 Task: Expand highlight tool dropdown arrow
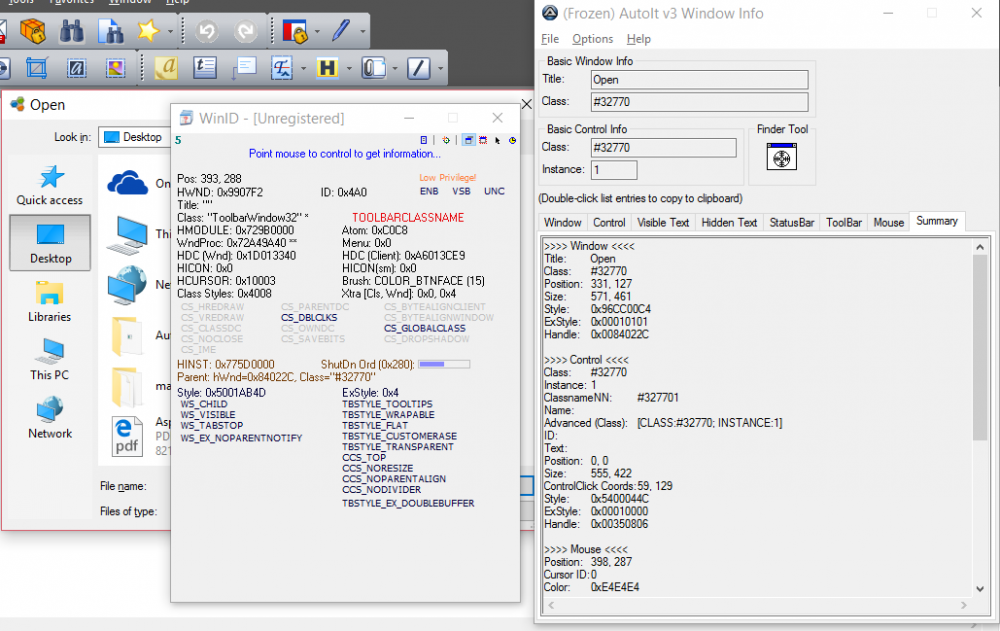click(x=349, y=68)
